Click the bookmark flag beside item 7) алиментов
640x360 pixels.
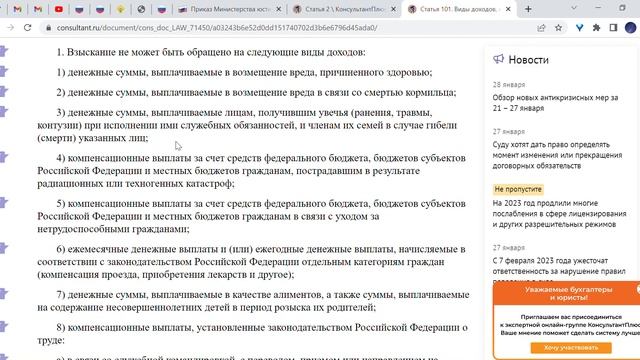[4, 293]
